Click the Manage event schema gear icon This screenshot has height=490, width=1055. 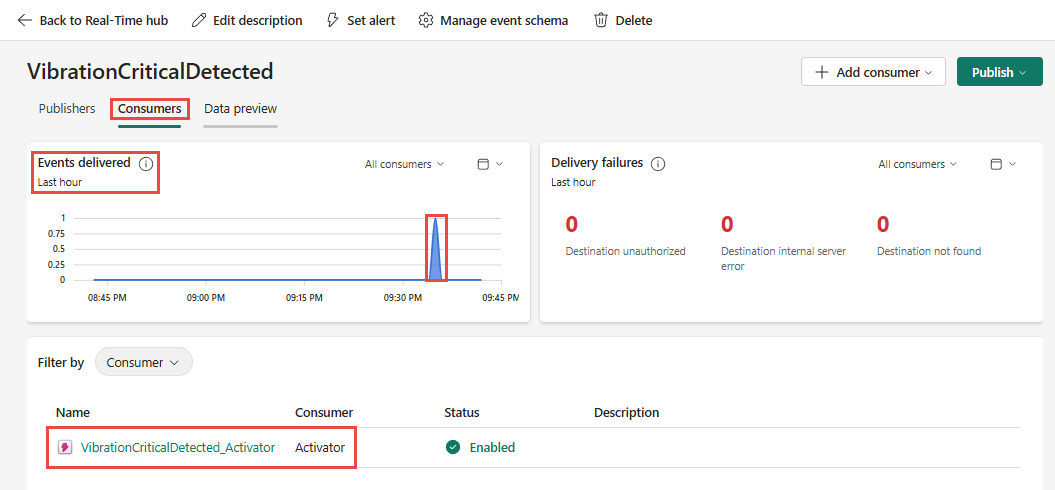(426, 20)
